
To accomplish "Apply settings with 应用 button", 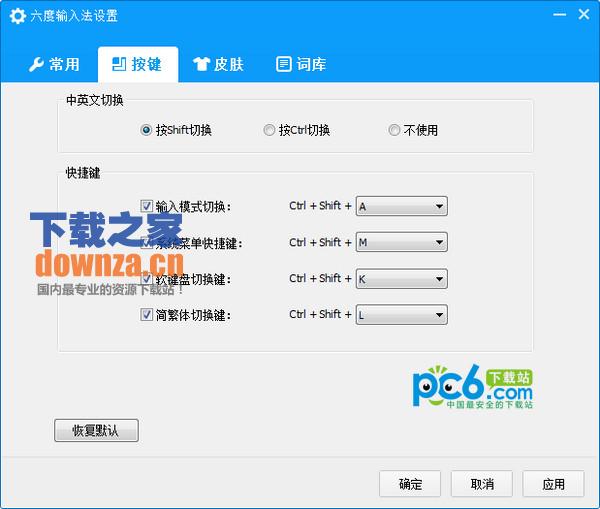I will pos(553,484).
